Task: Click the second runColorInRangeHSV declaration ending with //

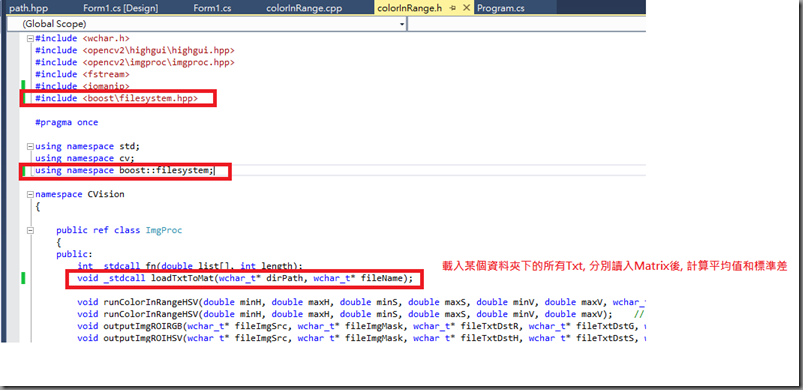Action: 361,314
